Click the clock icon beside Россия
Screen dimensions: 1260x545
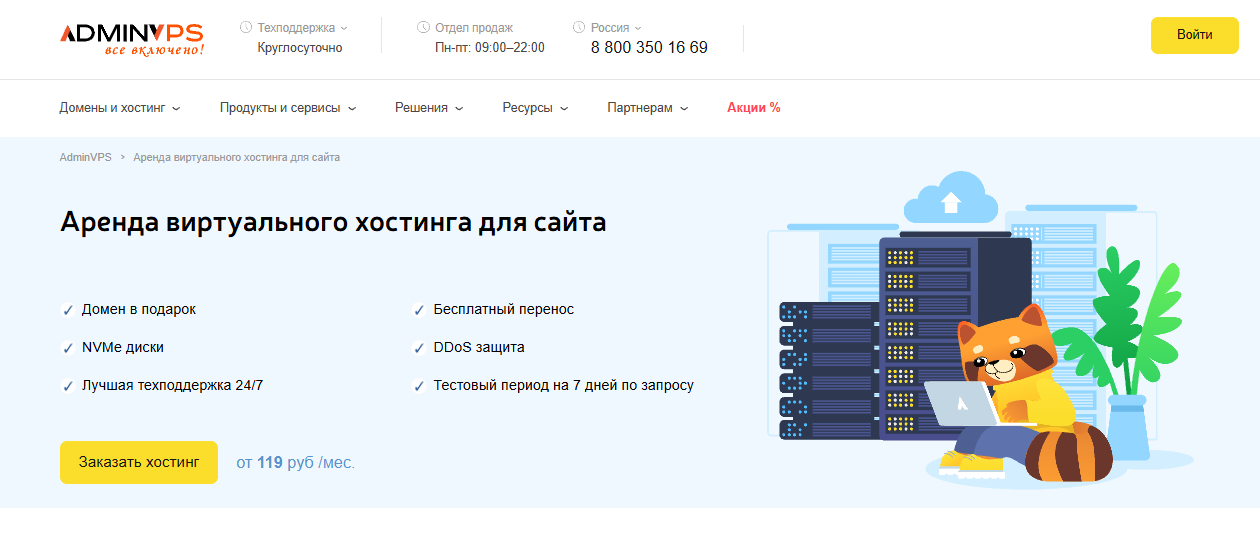coord(579,28)
